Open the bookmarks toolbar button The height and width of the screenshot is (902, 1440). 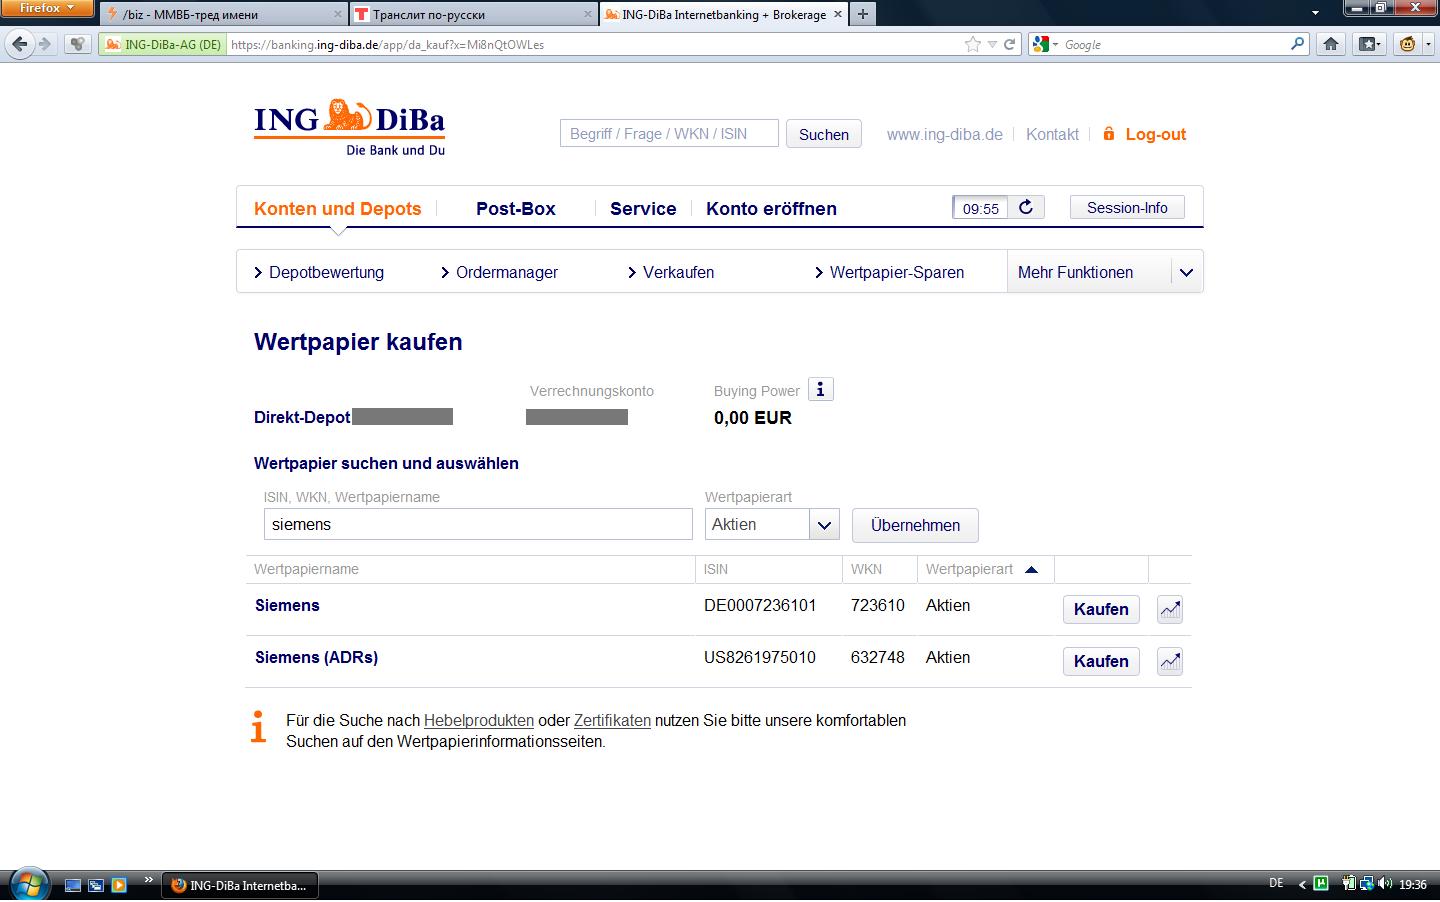1369,44
